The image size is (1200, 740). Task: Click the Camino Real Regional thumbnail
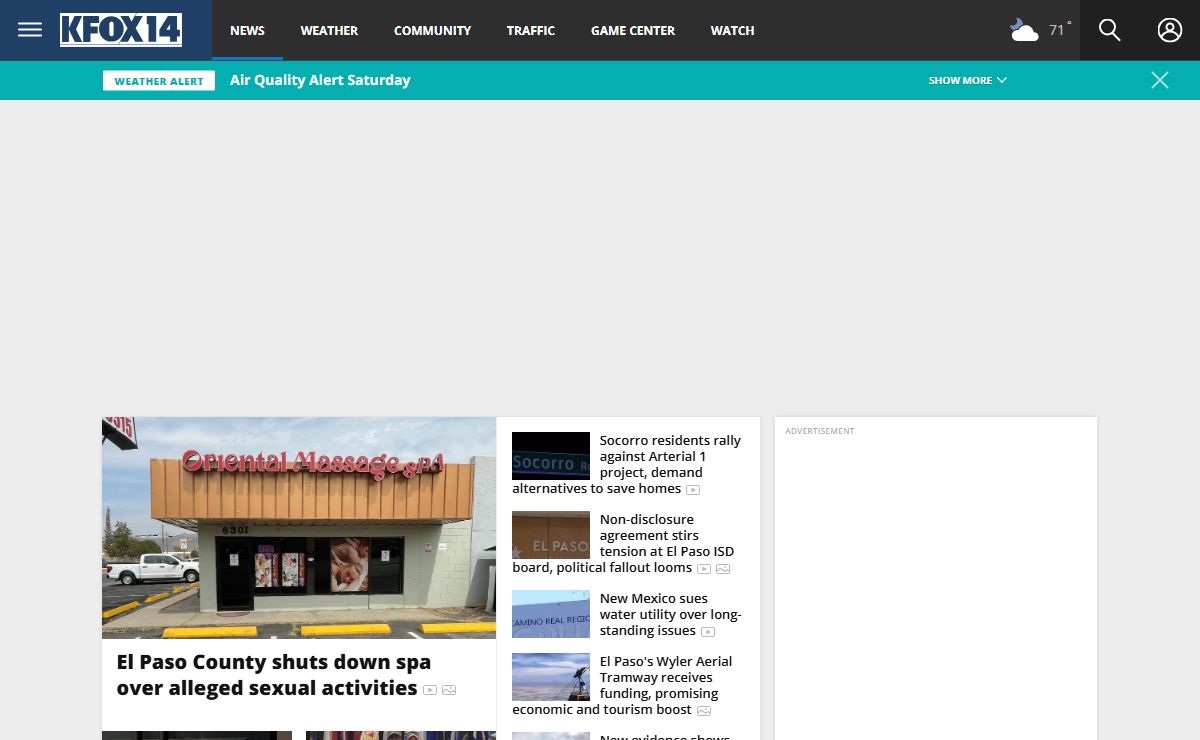pyautogui.click(x=551, y=614)
